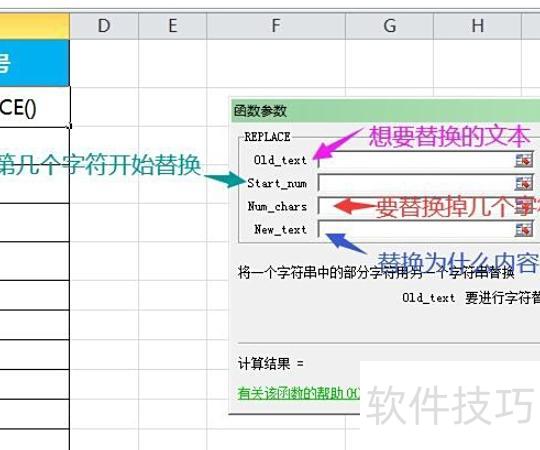Viewport: 540px width, 450px height.
Task: Click the New_text range selector icon
Action: tap(523, 229)
